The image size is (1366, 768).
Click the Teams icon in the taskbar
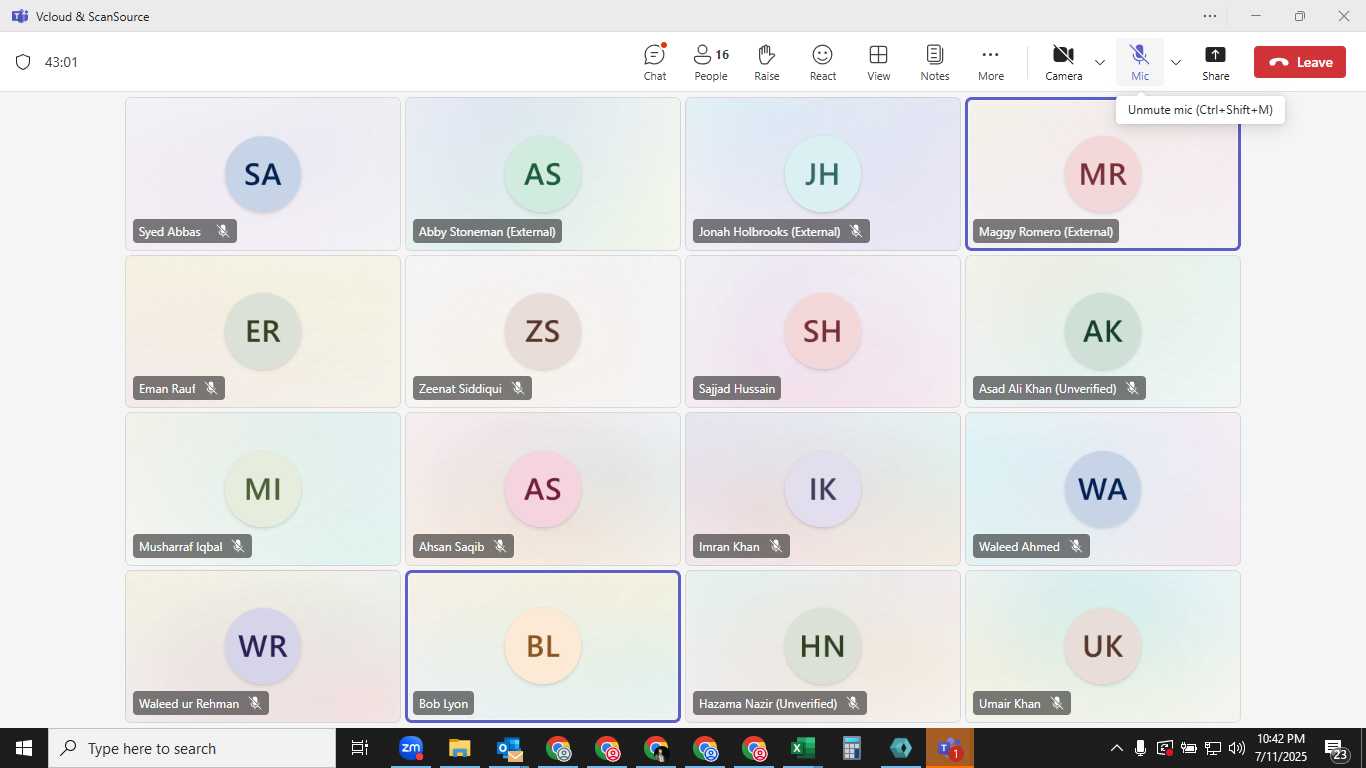tap(949, 748)
